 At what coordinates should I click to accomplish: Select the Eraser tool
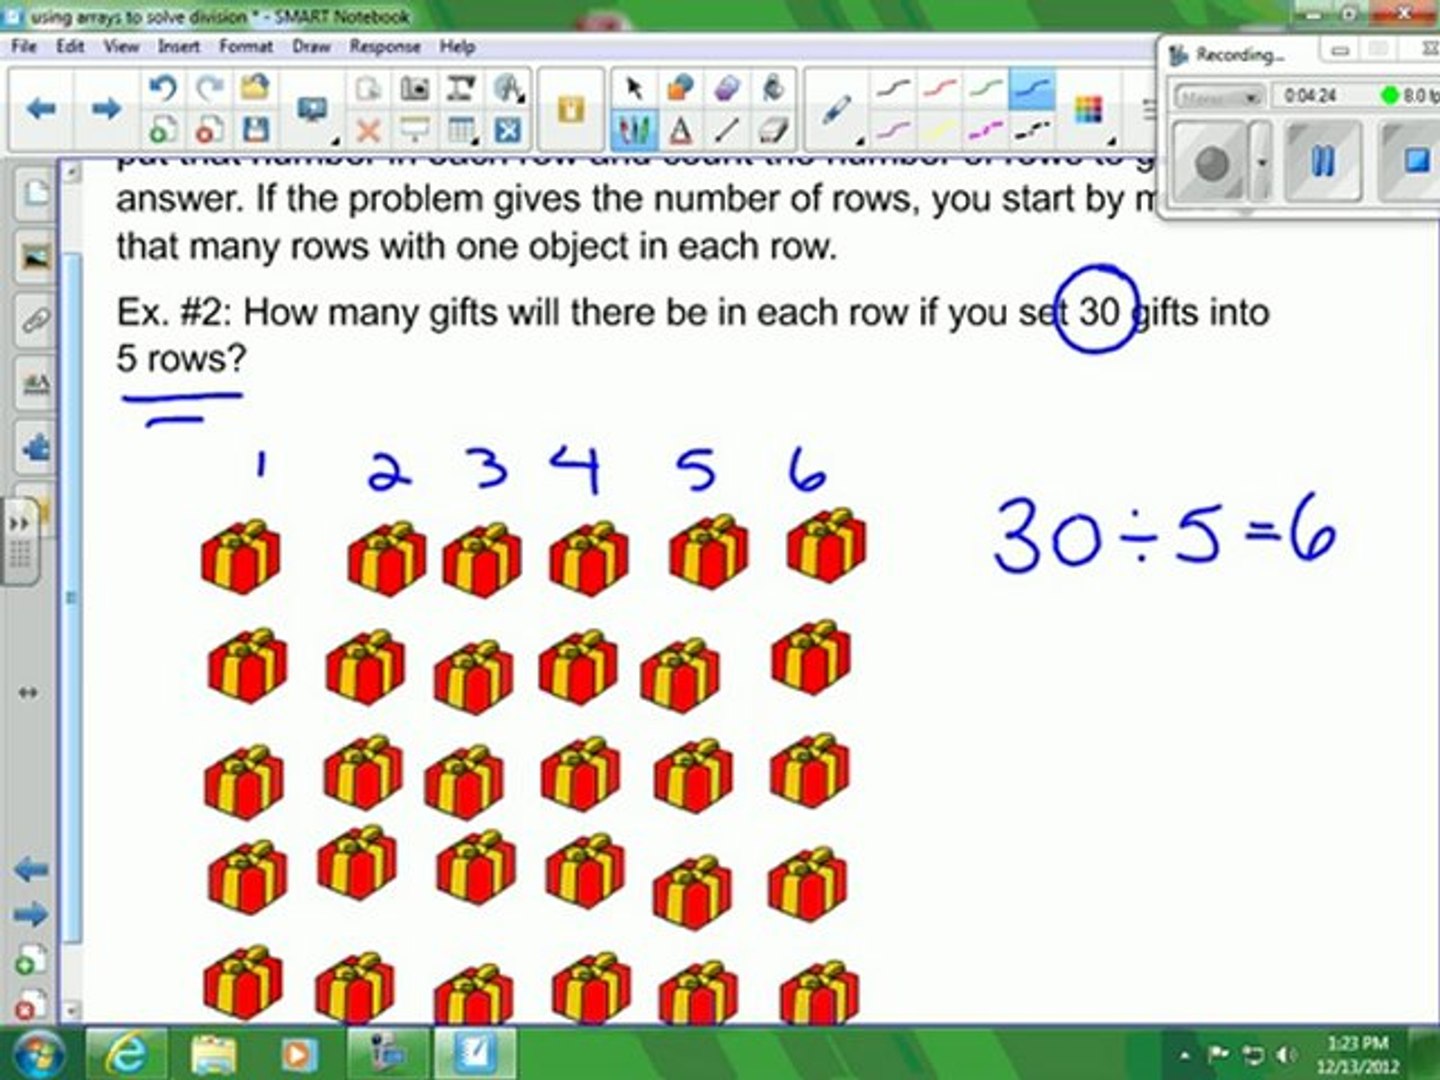pos(773,129)
